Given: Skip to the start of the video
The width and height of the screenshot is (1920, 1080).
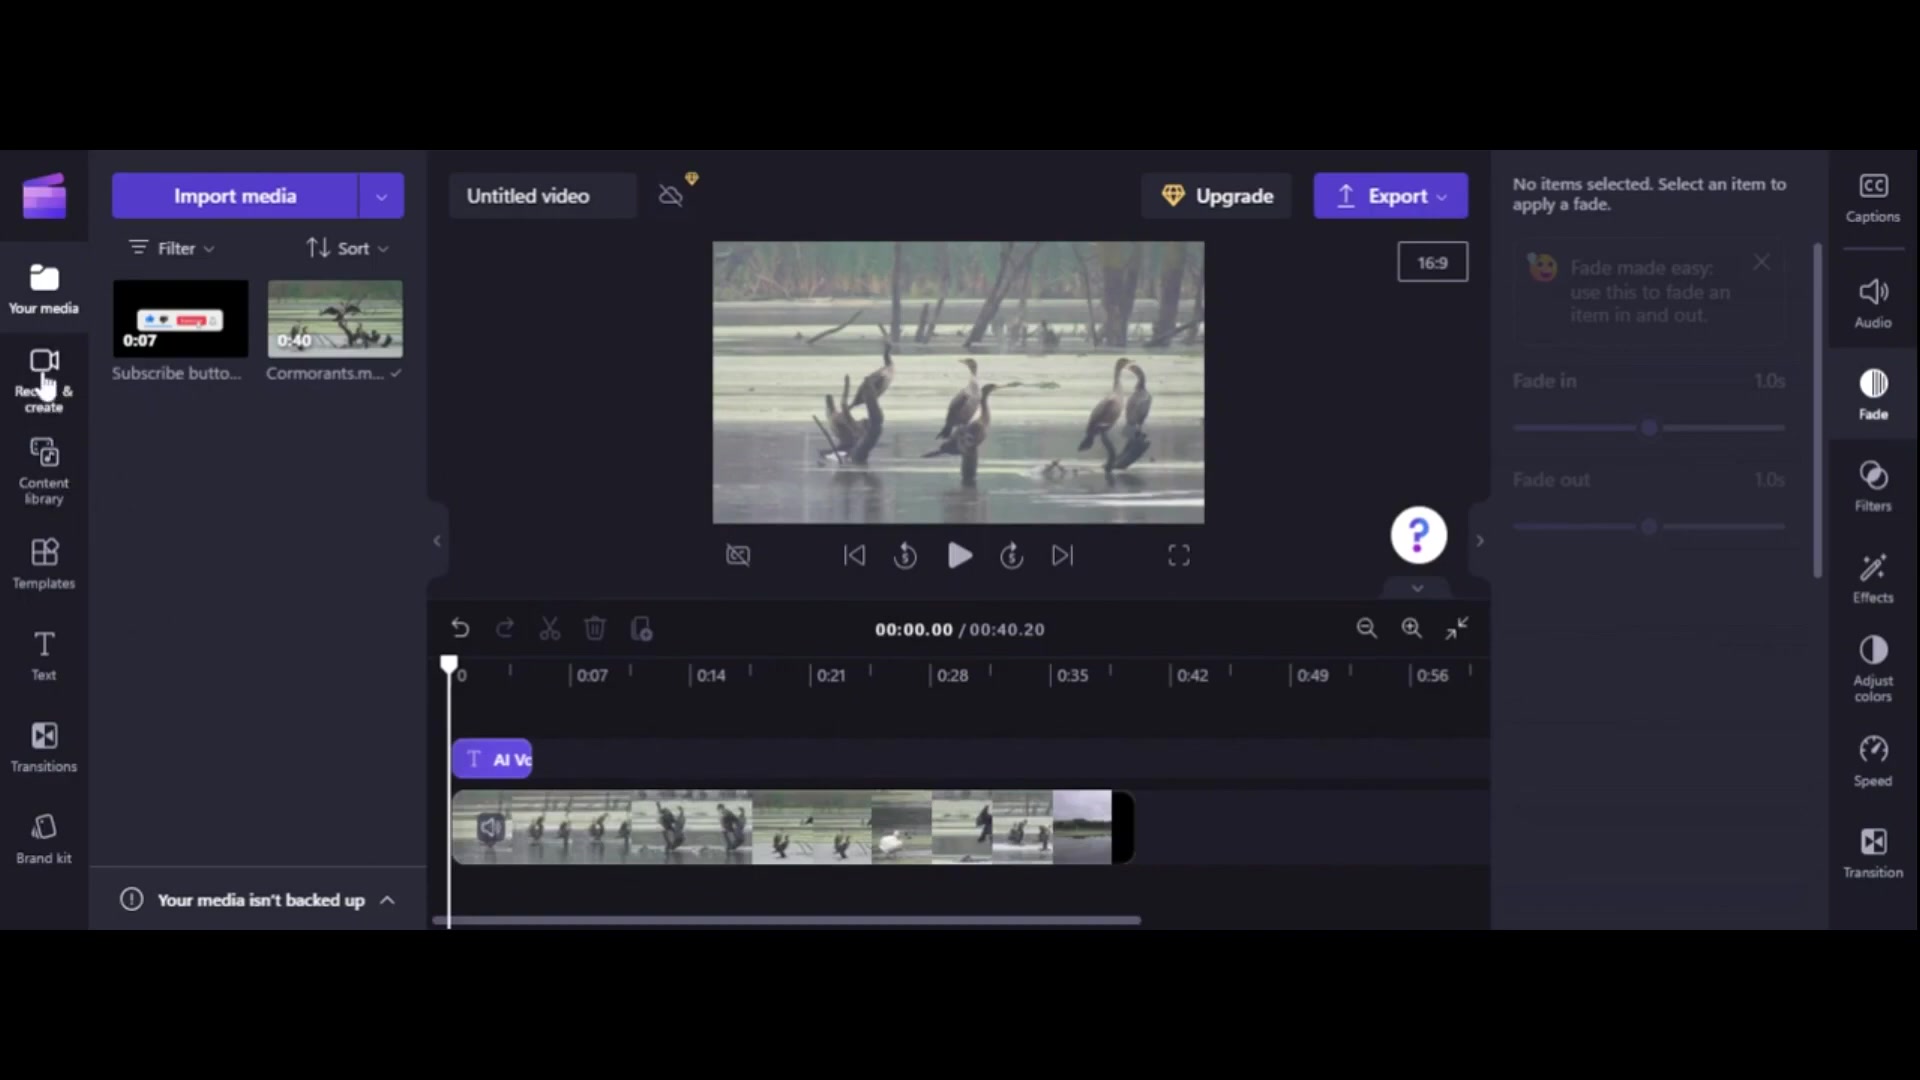Looking at the screenshot, I should (854, 555).
